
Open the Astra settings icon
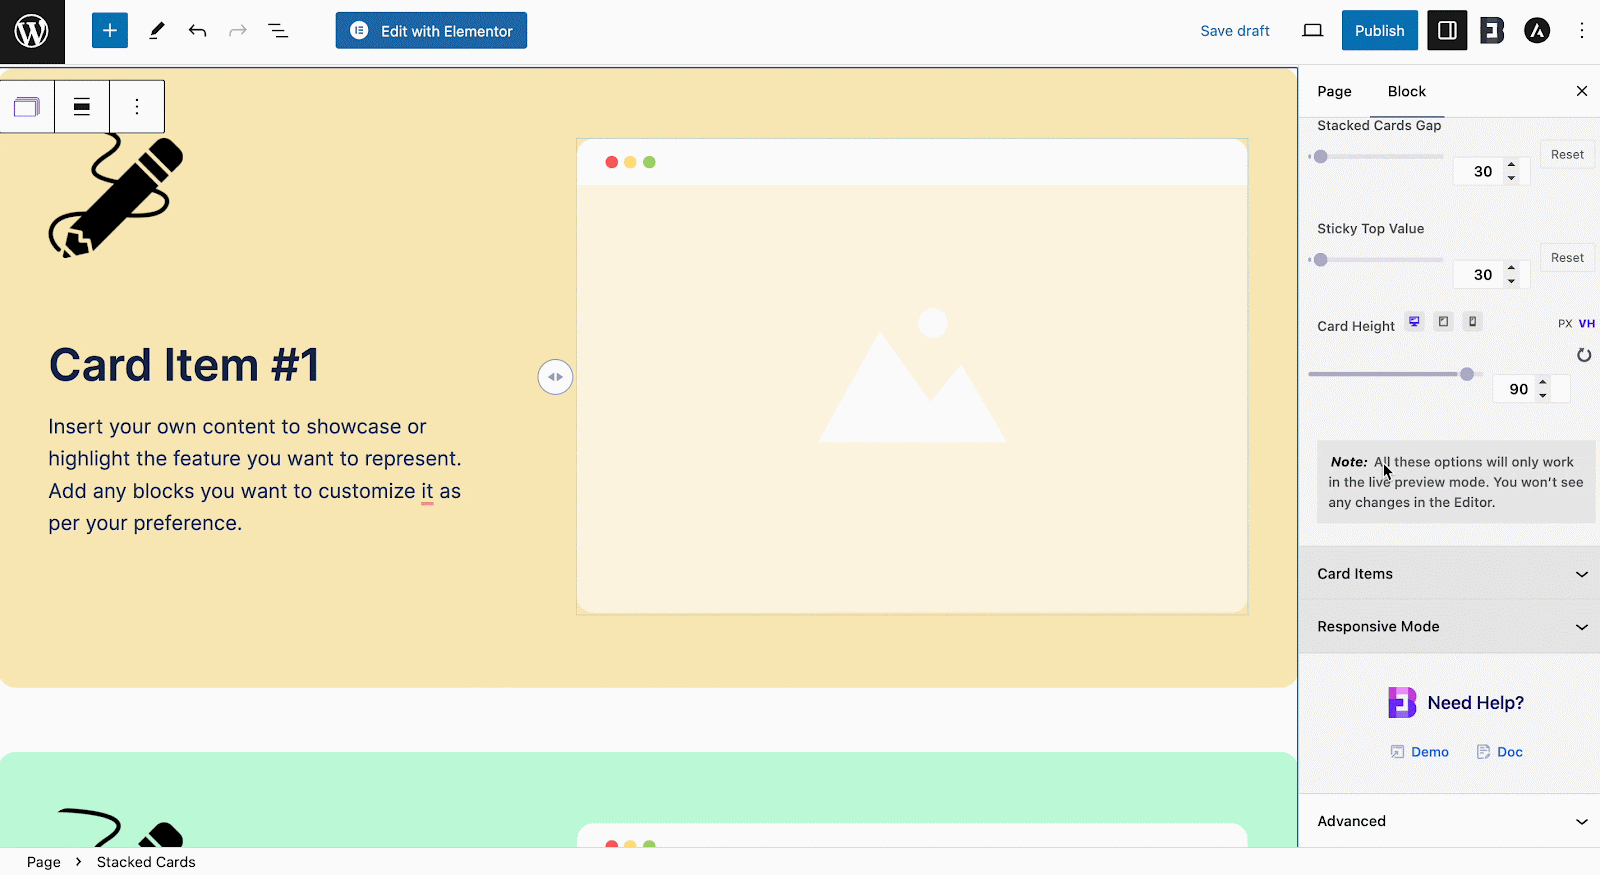pyautogui.click(x=1537, y=31)
